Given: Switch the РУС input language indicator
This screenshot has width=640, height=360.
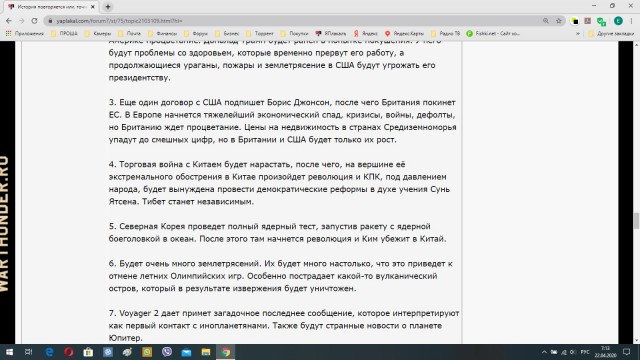Looking at the screenshot, I should click(585, 352).
